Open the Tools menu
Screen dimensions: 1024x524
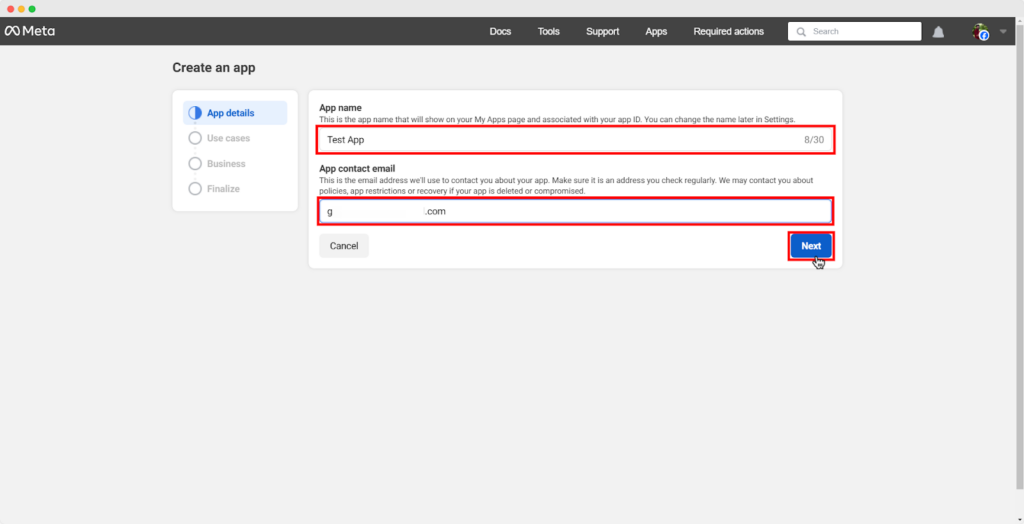[549, 32]
